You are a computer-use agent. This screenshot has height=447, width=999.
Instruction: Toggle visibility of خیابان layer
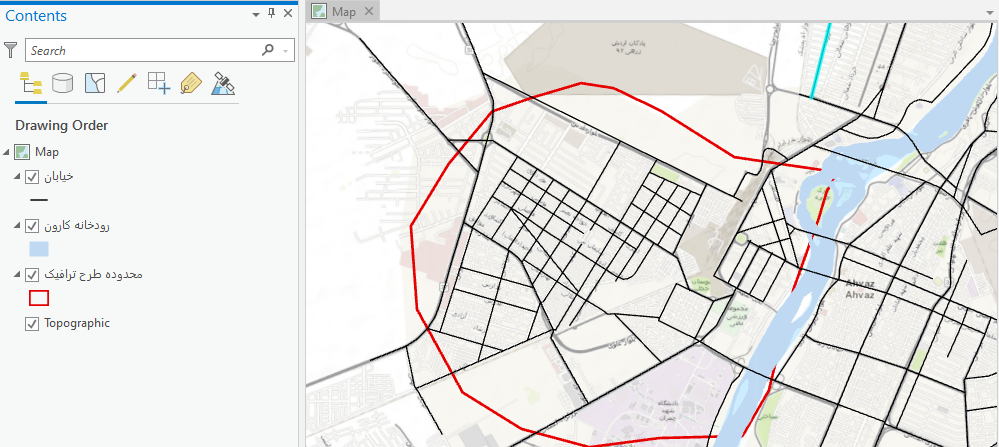tap(32, 177)
